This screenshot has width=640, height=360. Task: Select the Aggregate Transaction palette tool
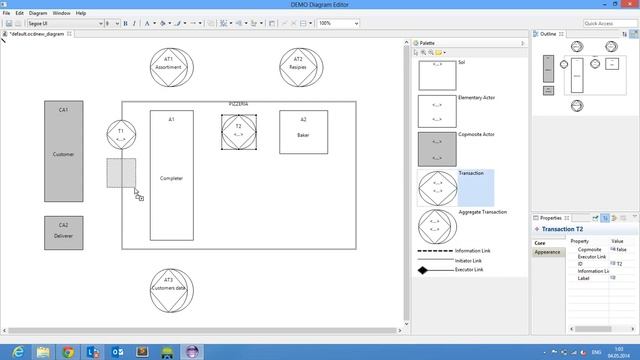[438, 227]
